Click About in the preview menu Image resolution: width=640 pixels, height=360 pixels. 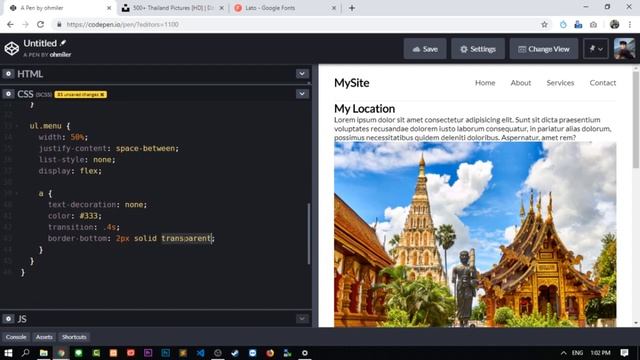521,82
